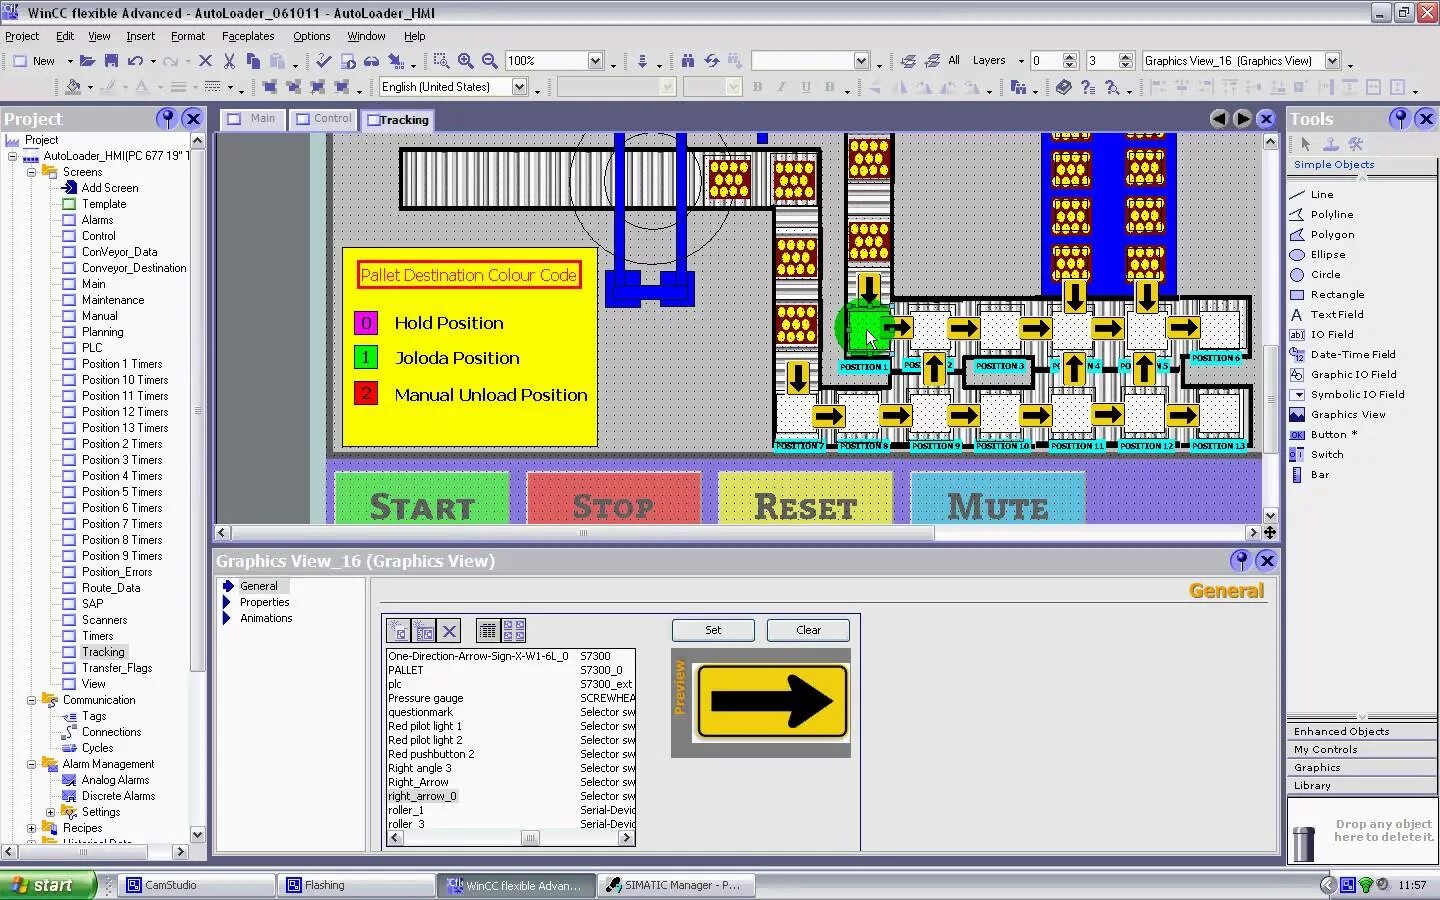
Task: Collapse the Screens folder in project tree
Action: coord(31,172)
